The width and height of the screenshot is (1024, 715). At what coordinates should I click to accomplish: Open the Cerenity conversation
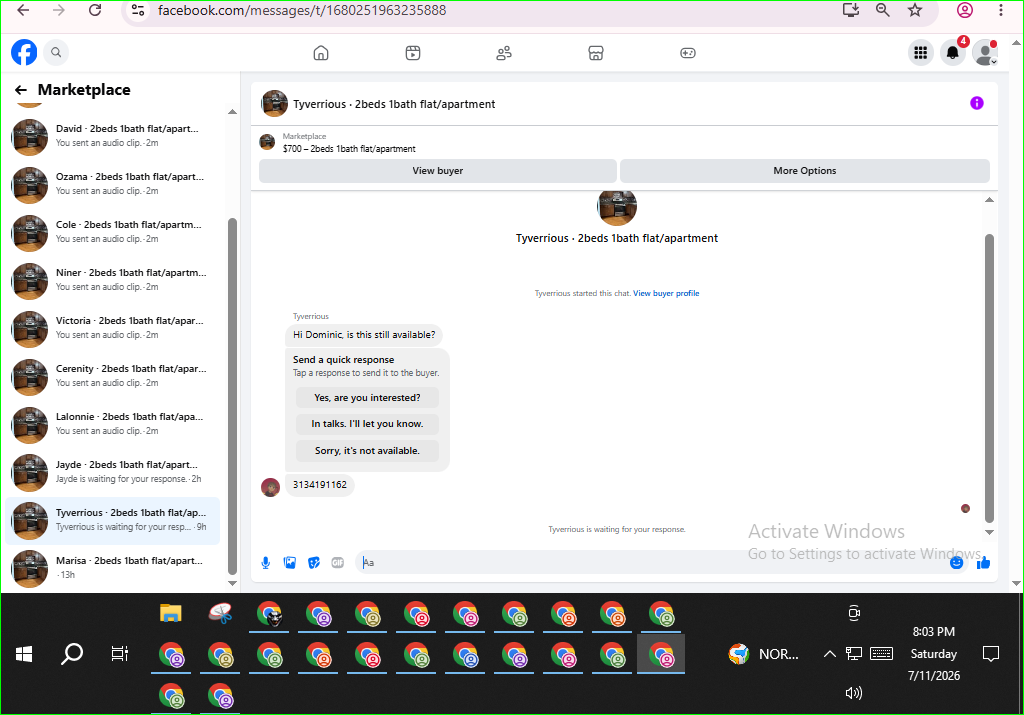112,376
